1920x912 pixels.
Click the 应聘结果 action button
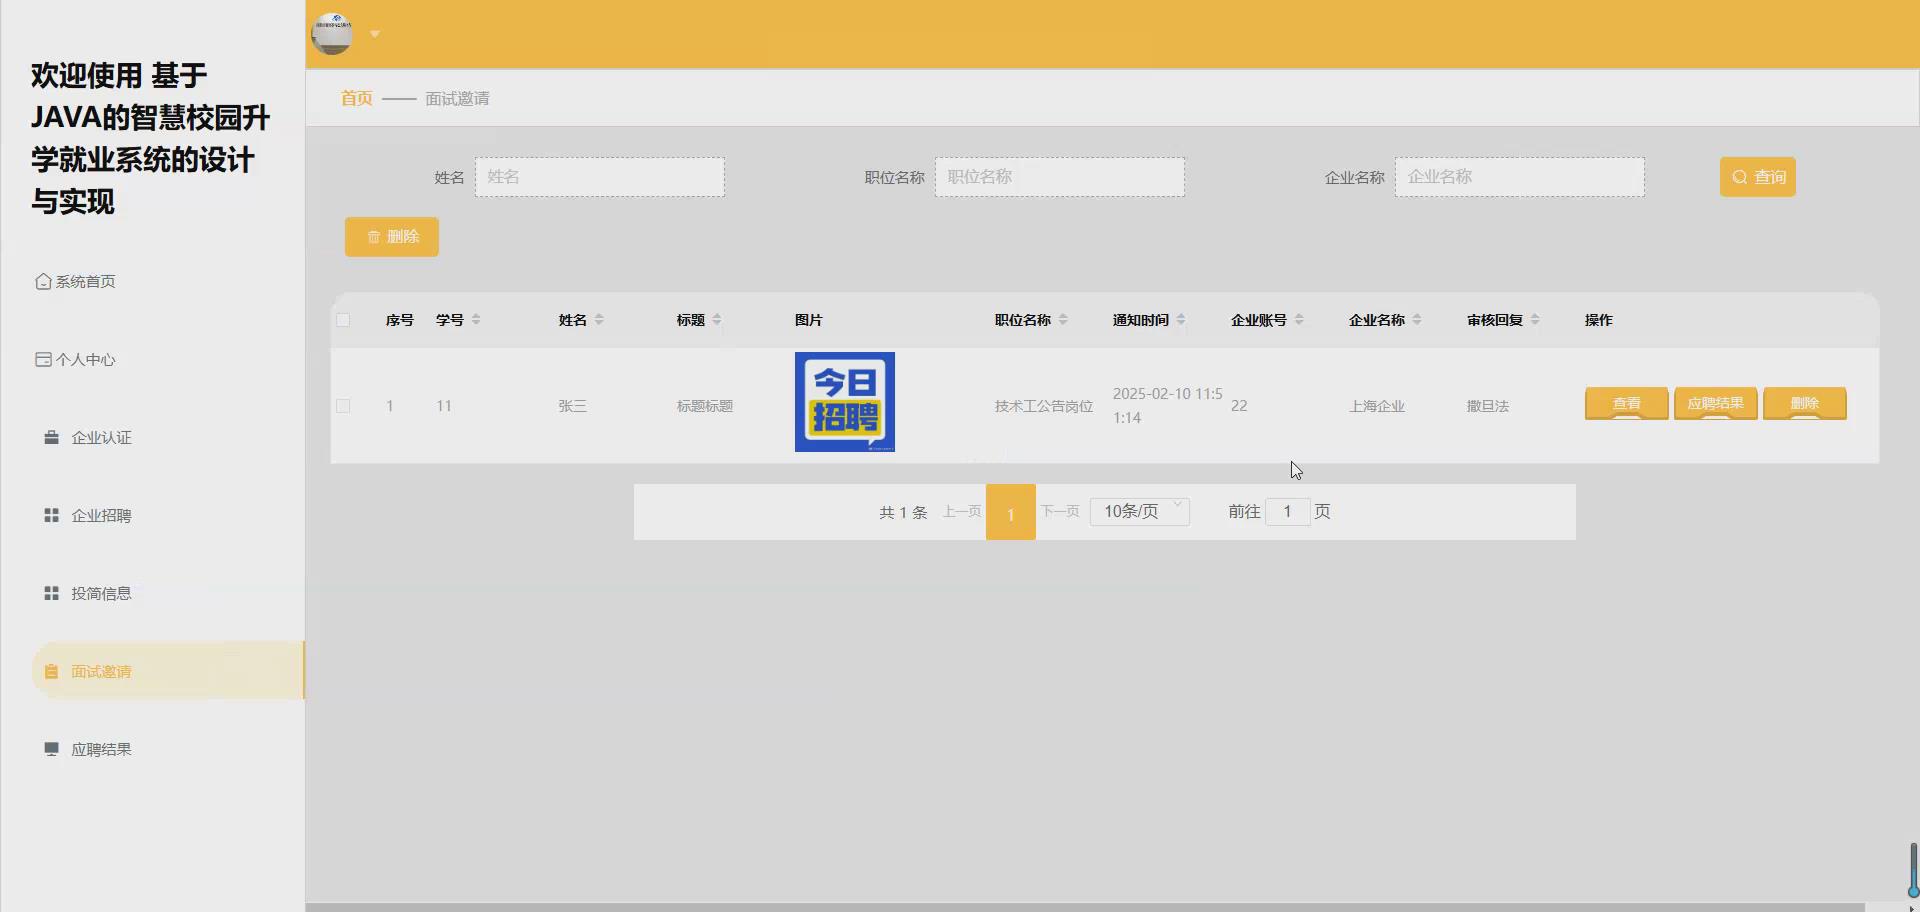1715,403
